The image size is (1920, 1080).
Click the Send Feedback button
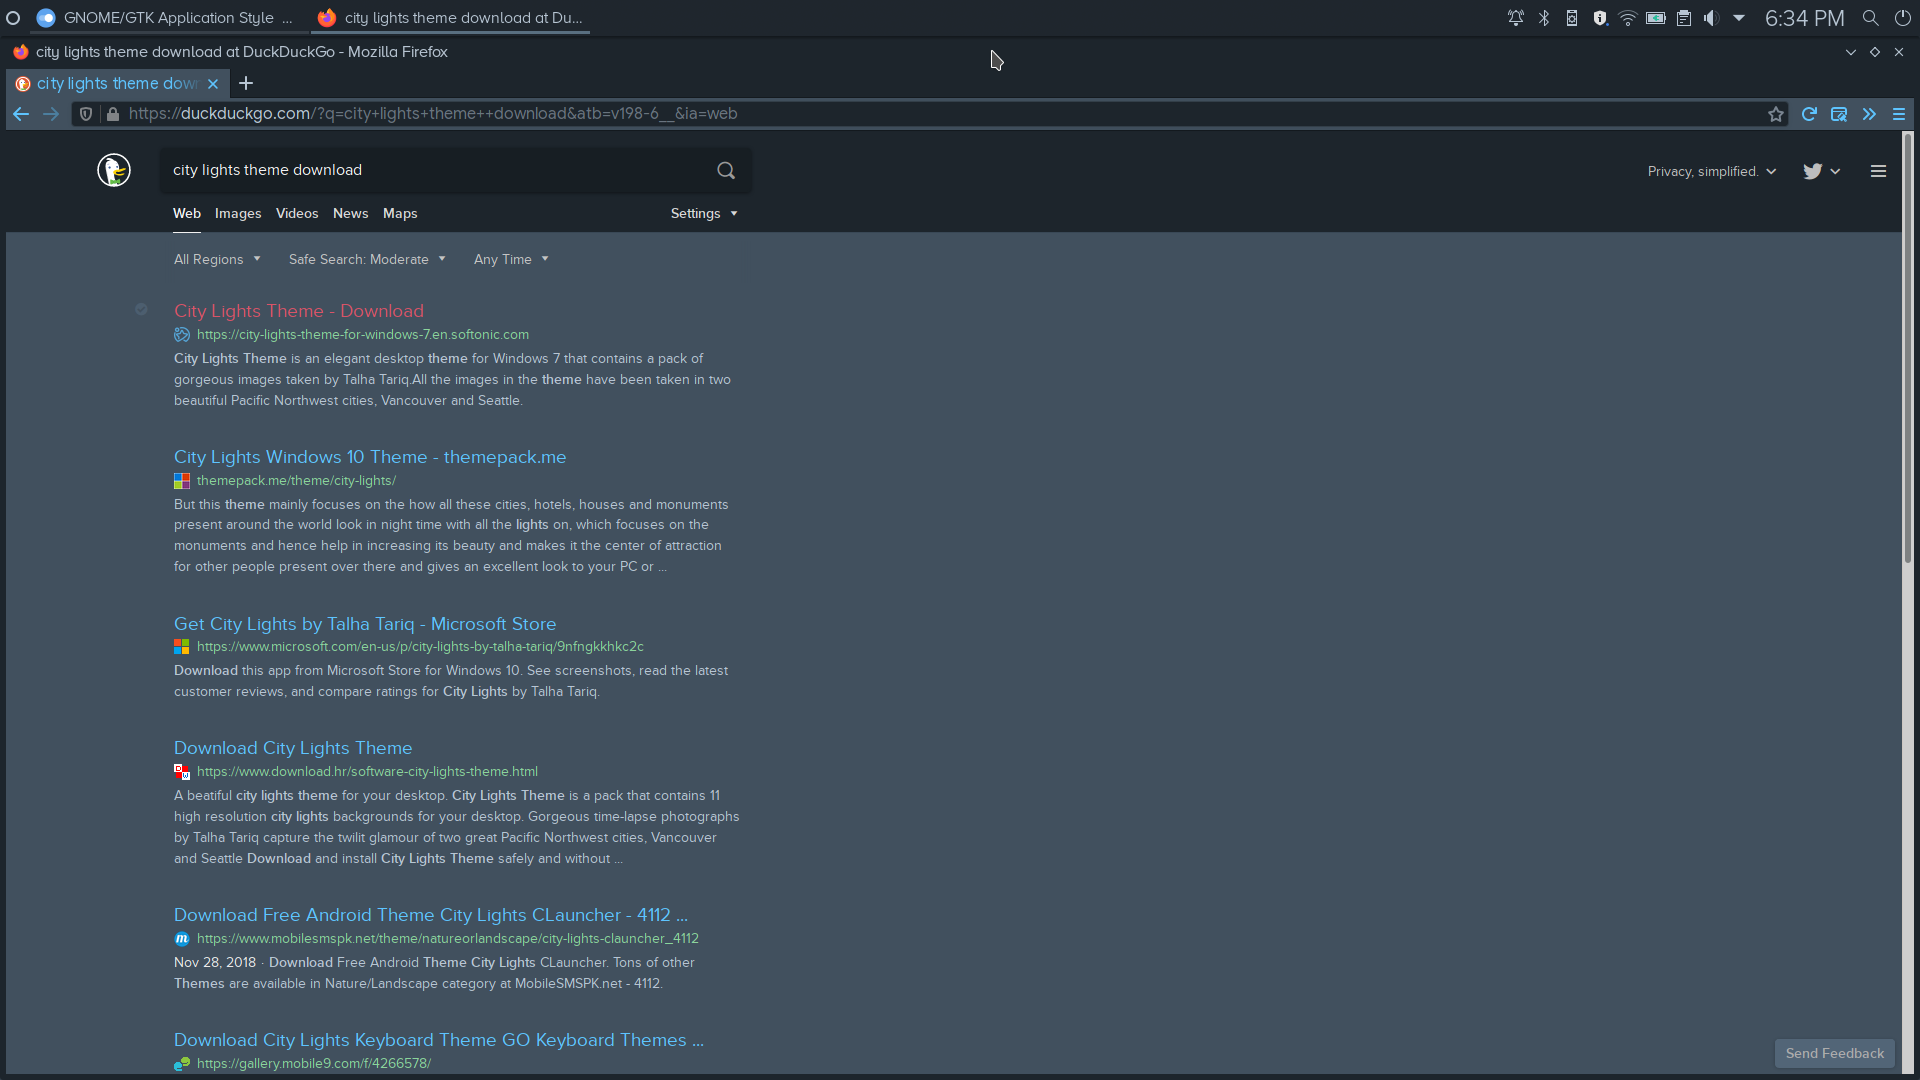[1834, 1053]
